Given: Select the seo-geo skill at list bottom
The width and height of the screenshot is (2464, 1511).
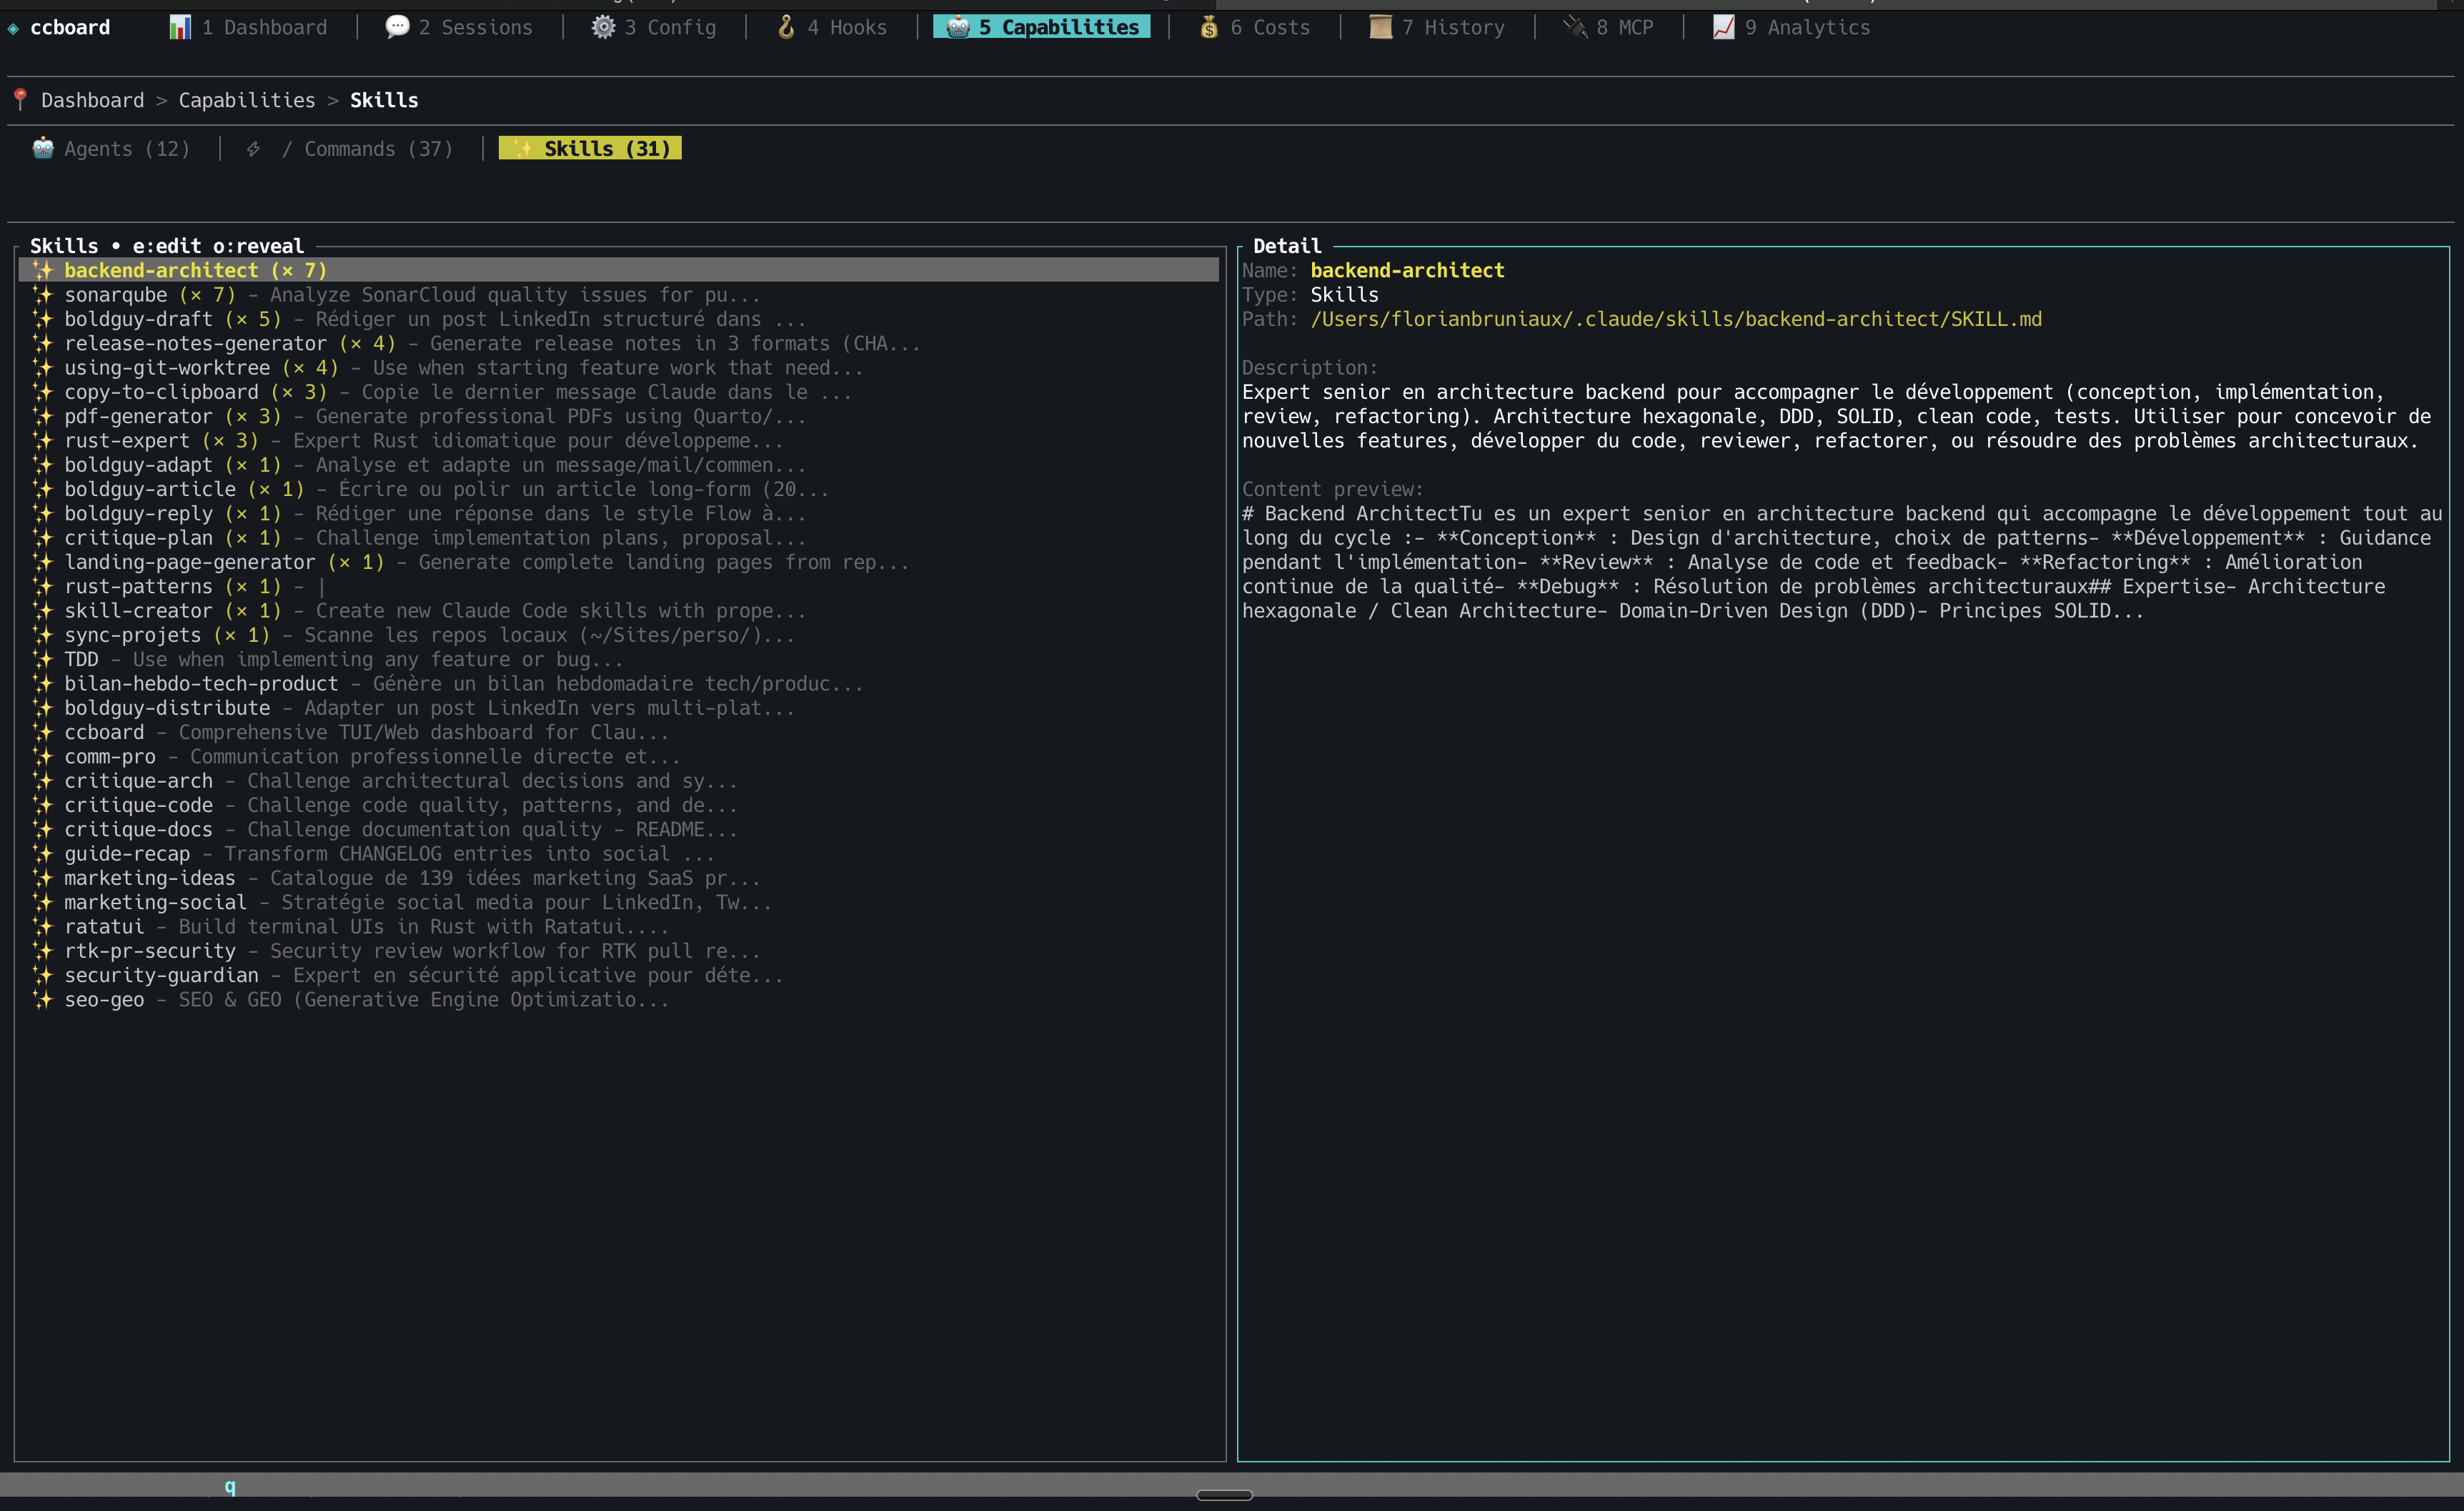Looking at the screenshot, I should 104,1000.
